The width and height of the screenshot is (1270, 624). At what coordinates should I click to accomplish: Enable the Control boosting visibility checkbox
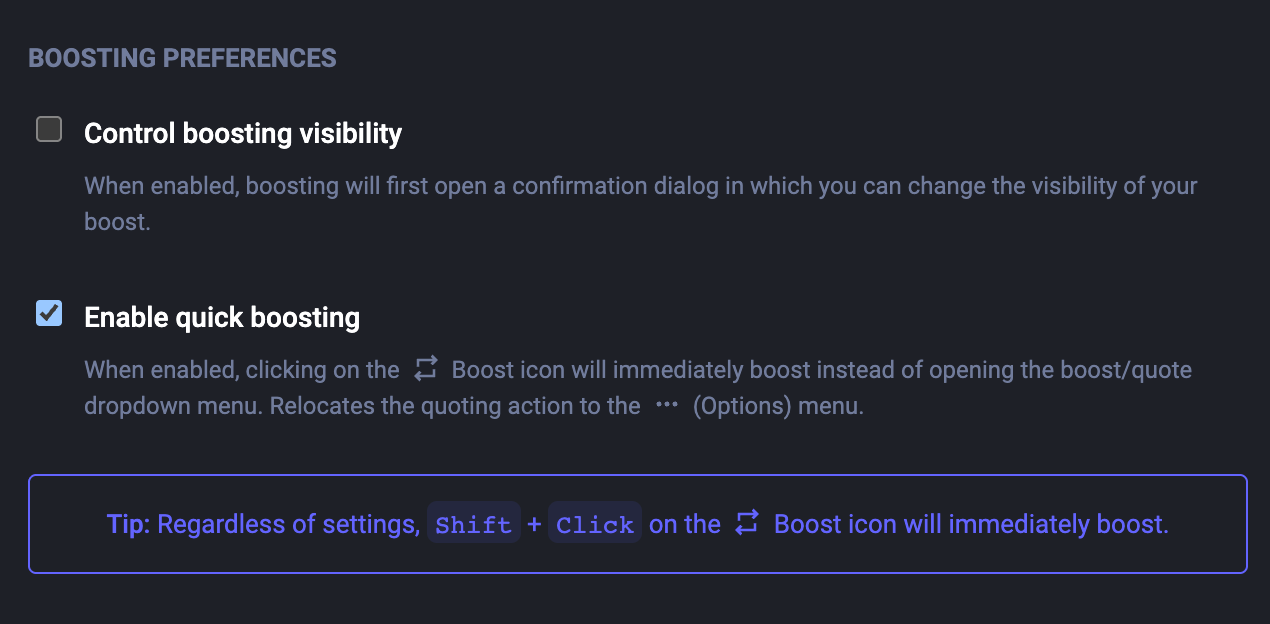(49, 129)
